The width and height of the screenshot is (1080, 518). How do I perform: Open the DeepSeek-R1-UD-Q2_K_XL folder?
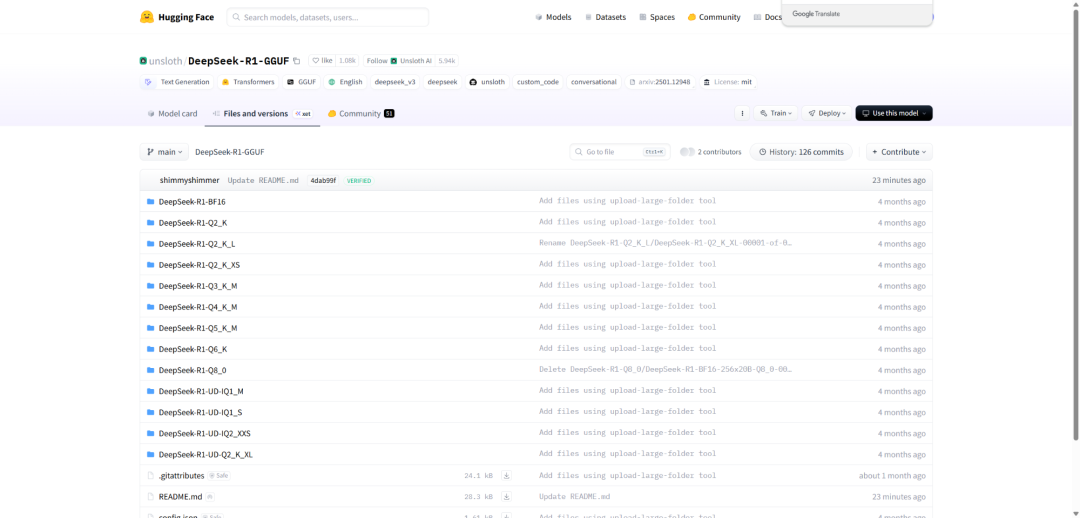click(206, 455)
